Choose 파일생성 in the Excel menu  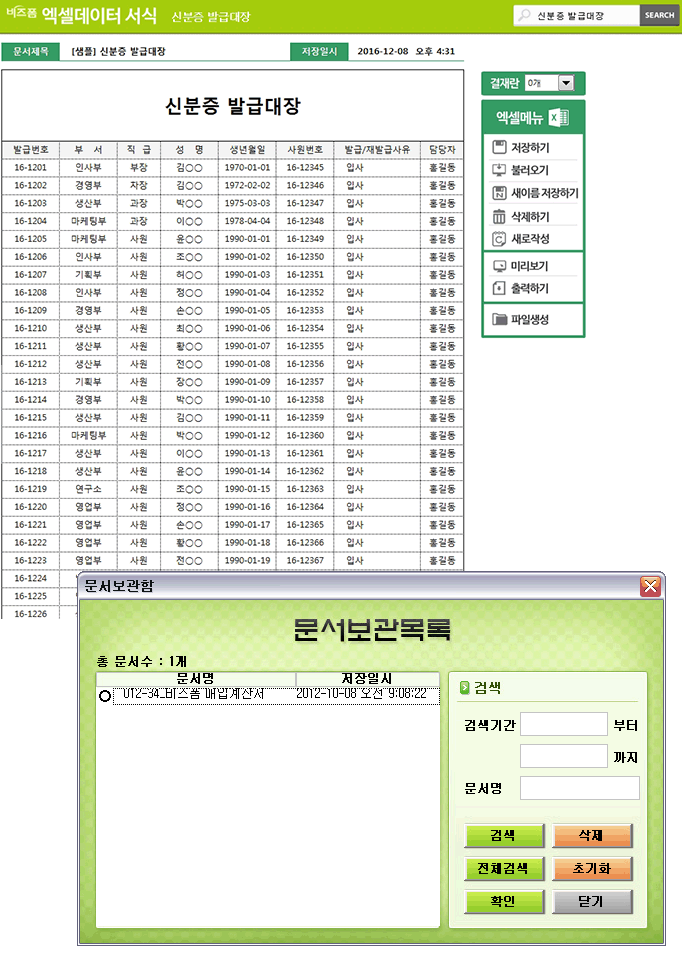[x=530, y=320]
